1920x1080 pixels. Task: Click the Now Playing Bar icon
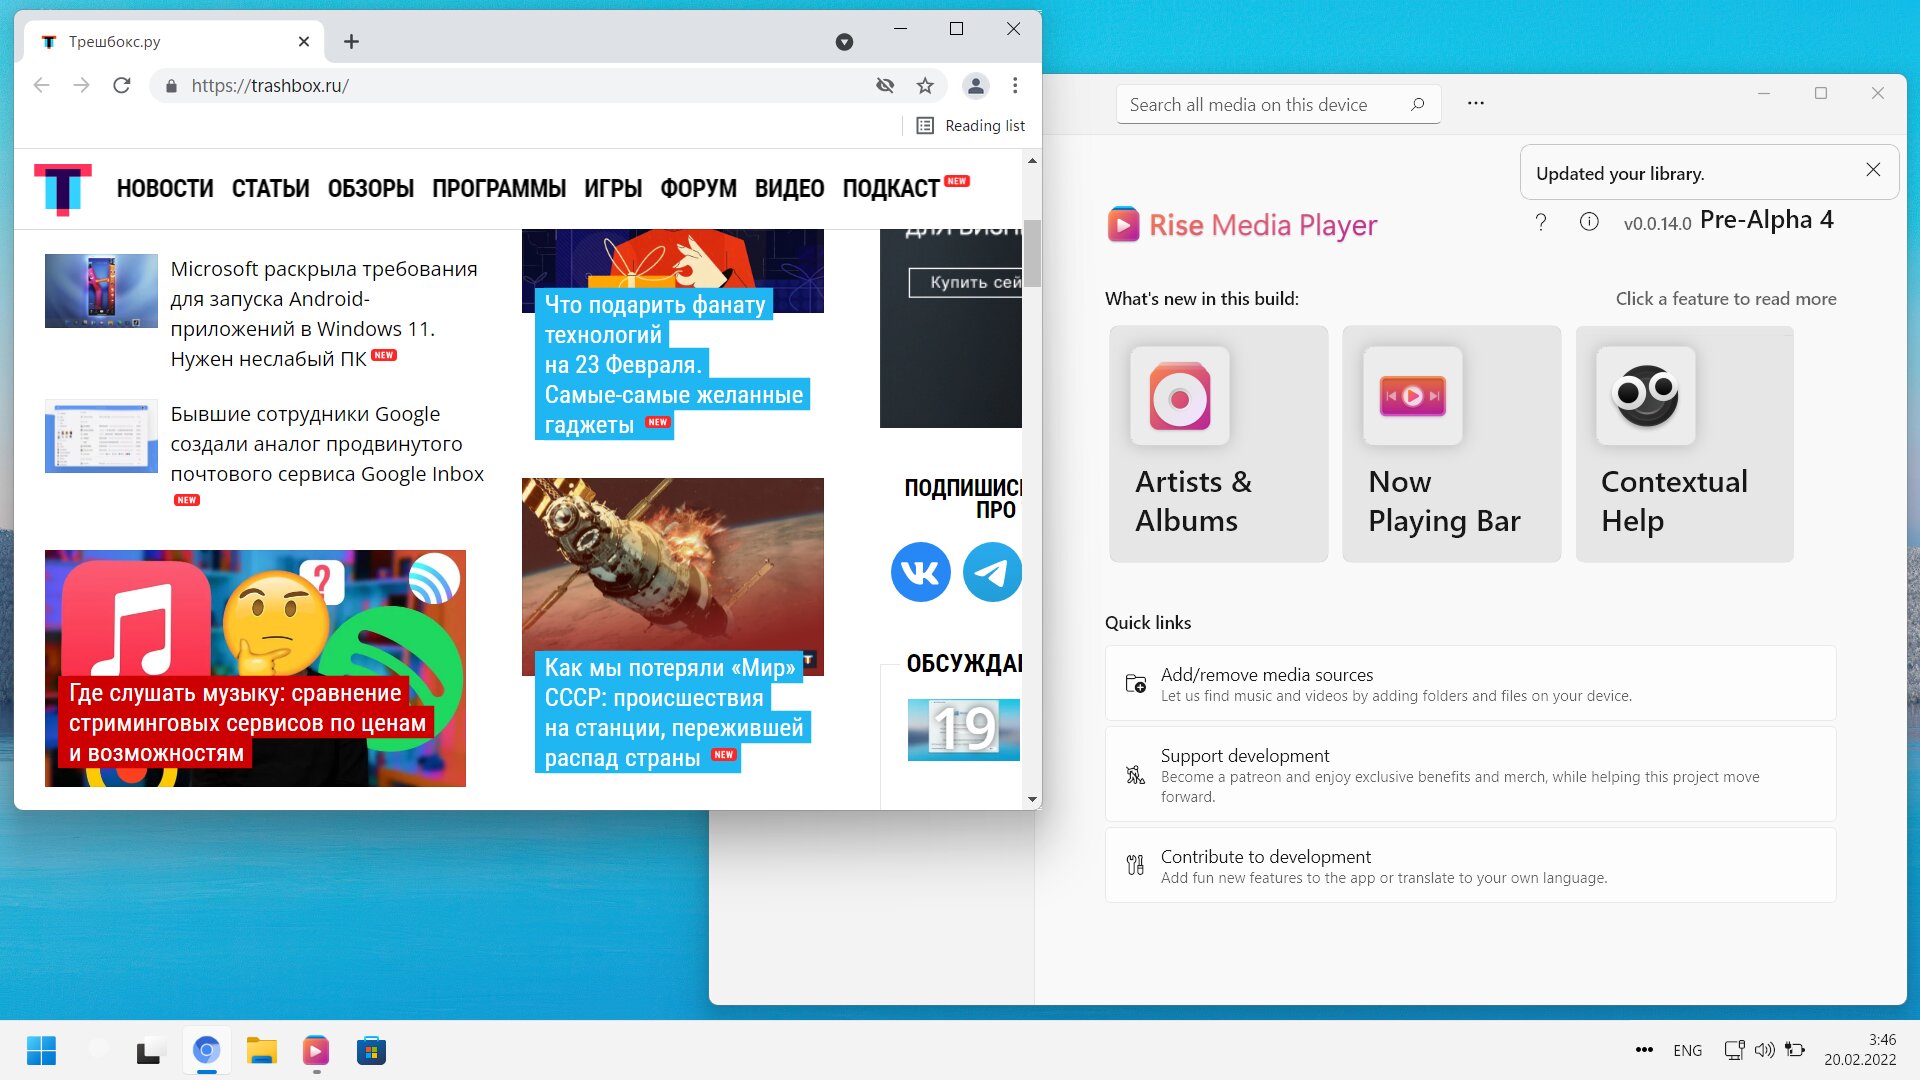coord(1413,396)
